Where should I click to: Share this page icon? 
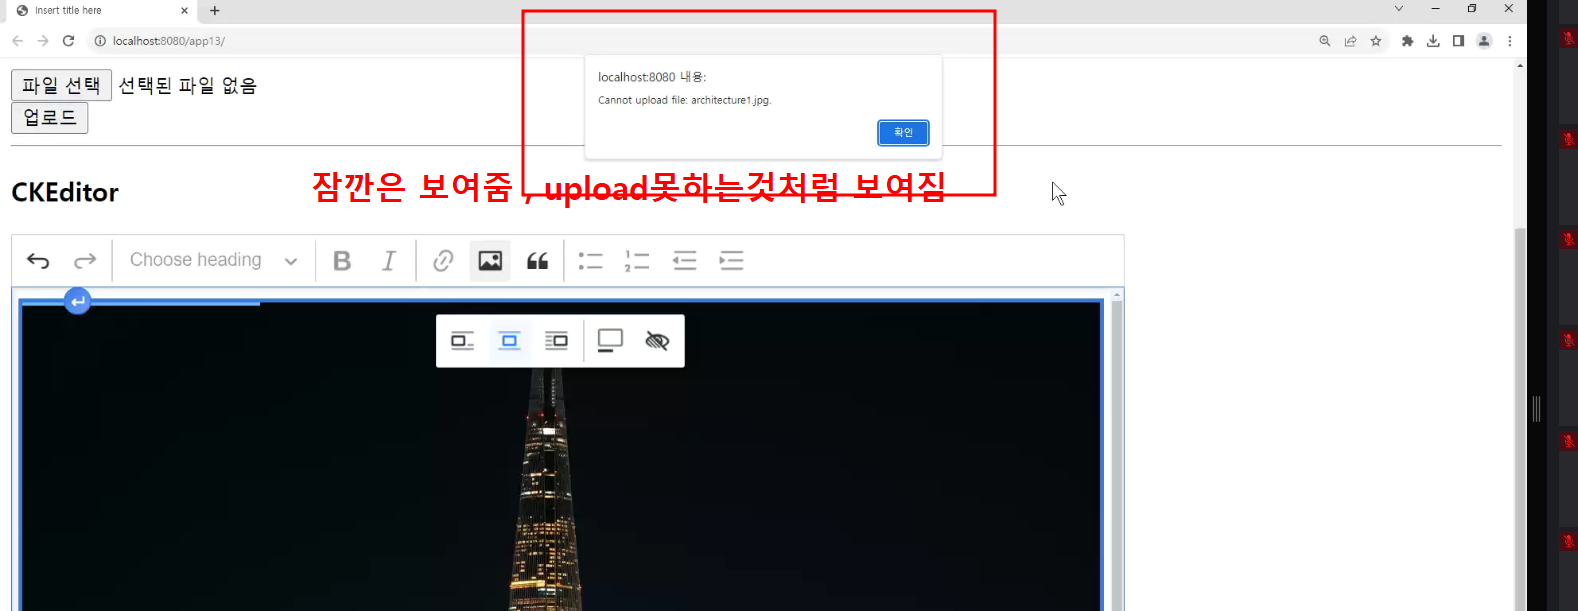click(x=1351, y=41)
